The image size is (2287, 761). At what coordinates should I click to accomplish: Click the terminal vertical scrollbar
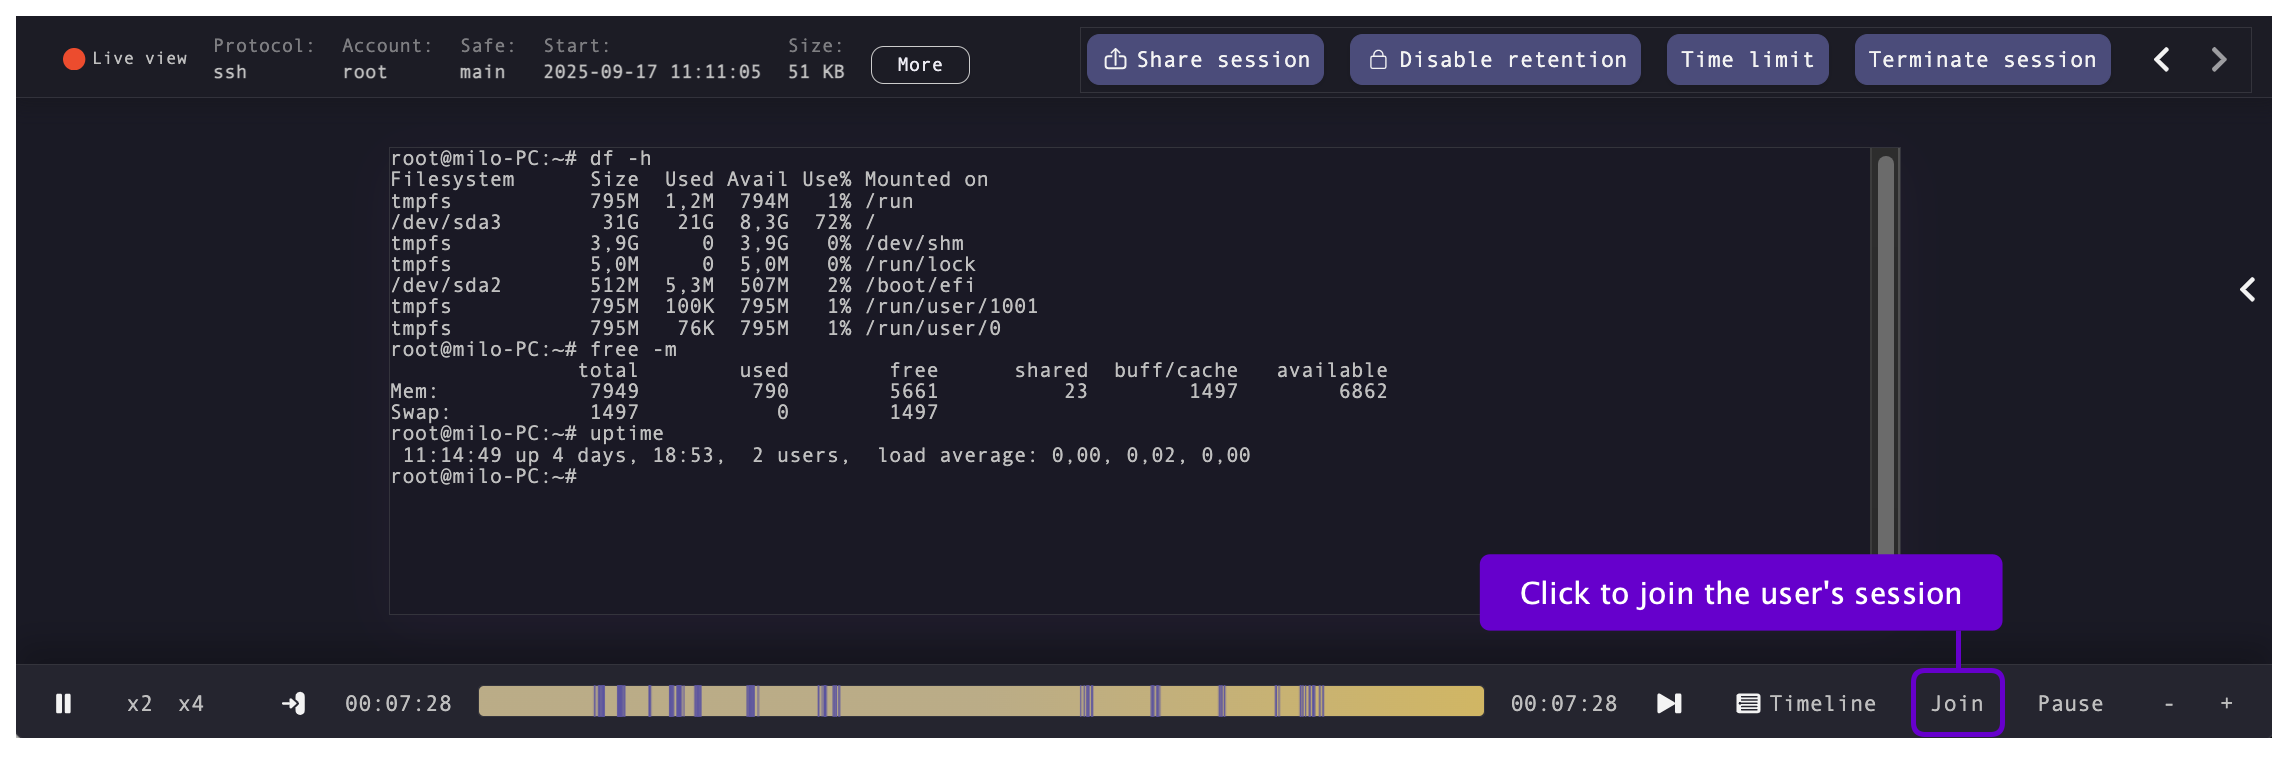[x=1886, y=355]
